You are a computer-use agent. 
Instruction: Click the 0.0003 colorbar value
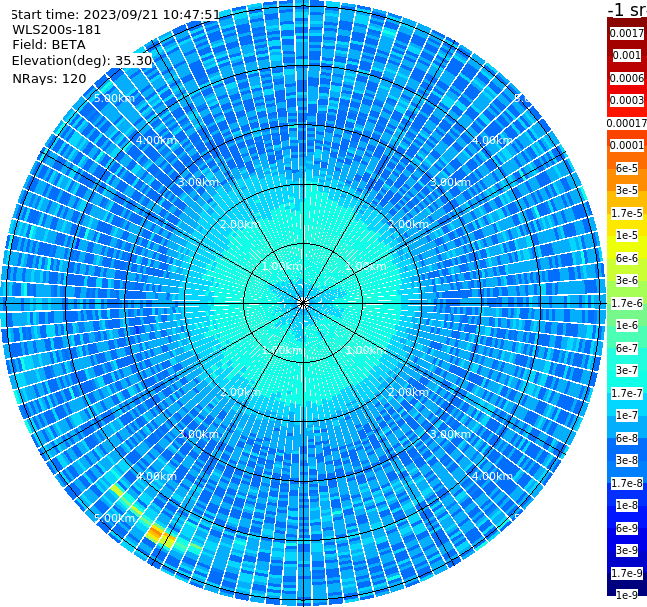(627, 100)
